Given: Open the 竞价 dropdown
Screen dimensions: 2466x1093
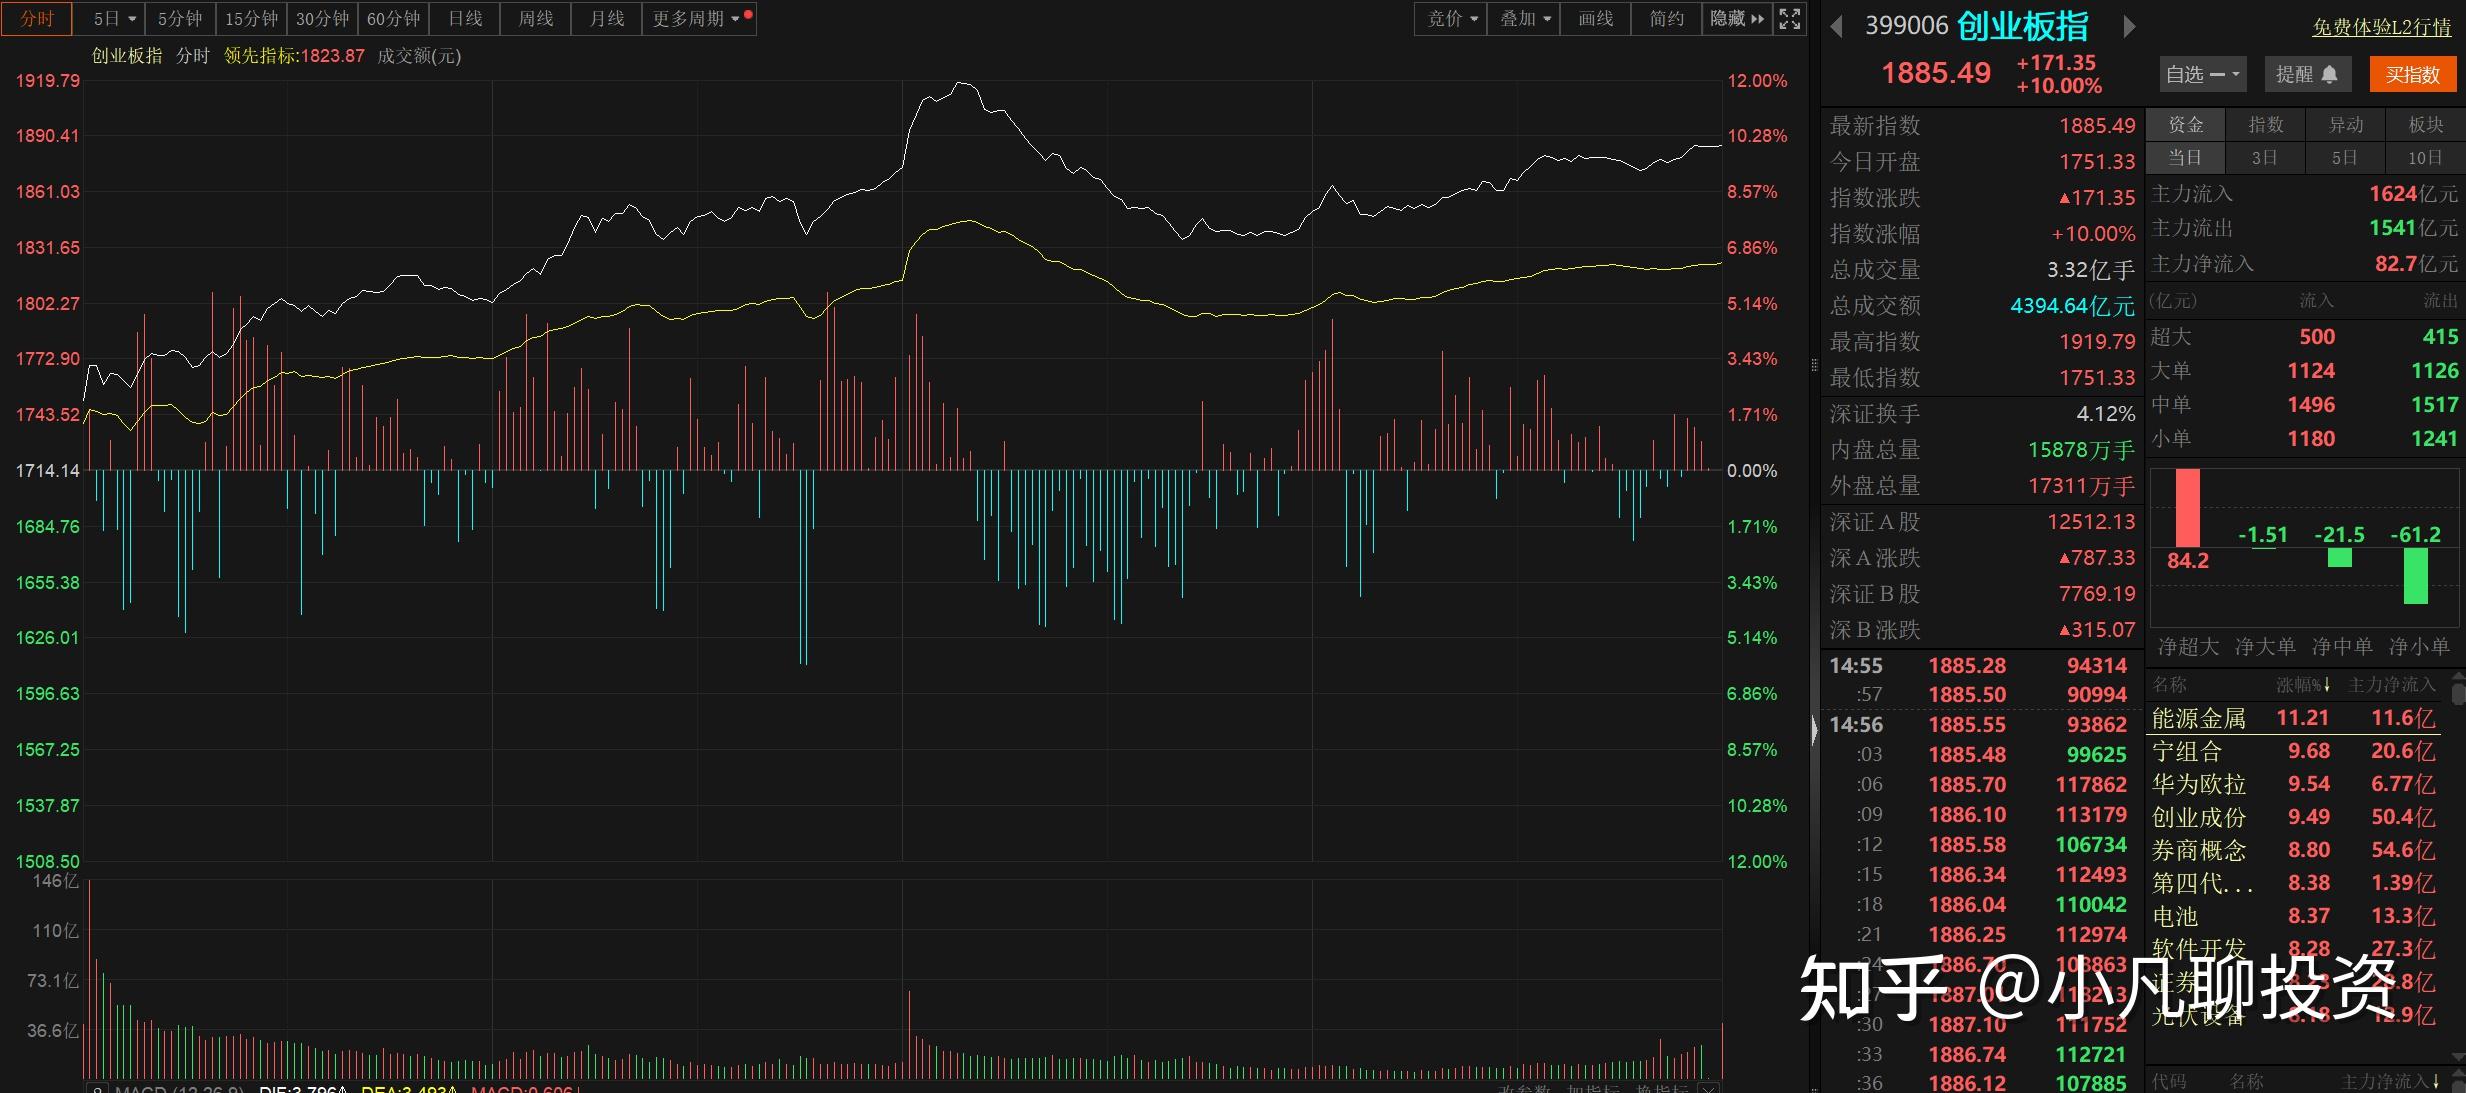Looking at the screenshot, I should (1452, 19).
